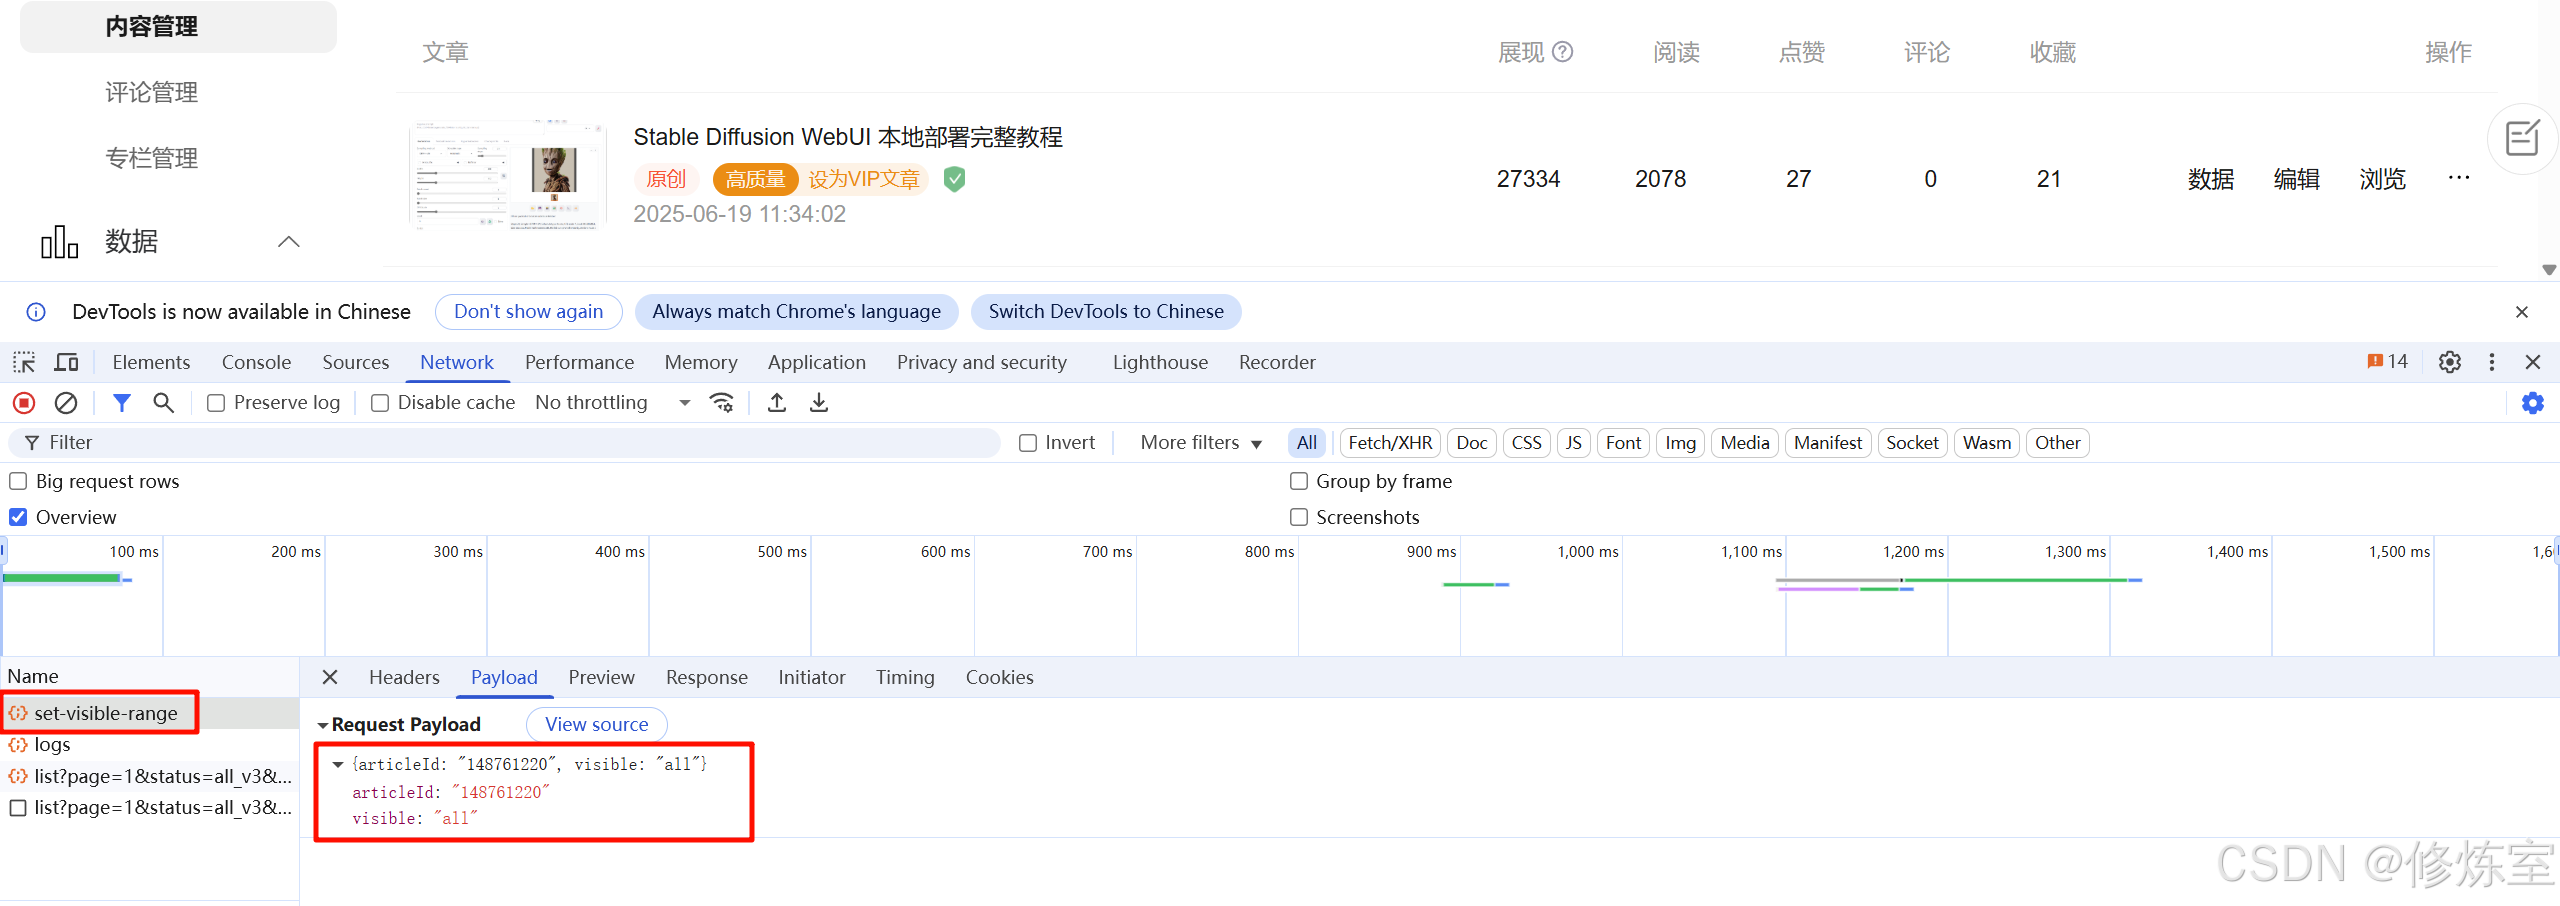Open the More filters dropdown
Screen dimensions: 2560x906
coord(1201,443)
